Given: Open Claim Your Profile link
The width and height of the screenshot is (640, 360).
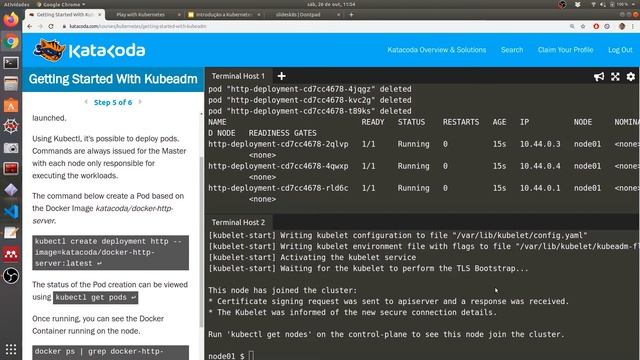Looking at the screenshot, I should [565, 50].
